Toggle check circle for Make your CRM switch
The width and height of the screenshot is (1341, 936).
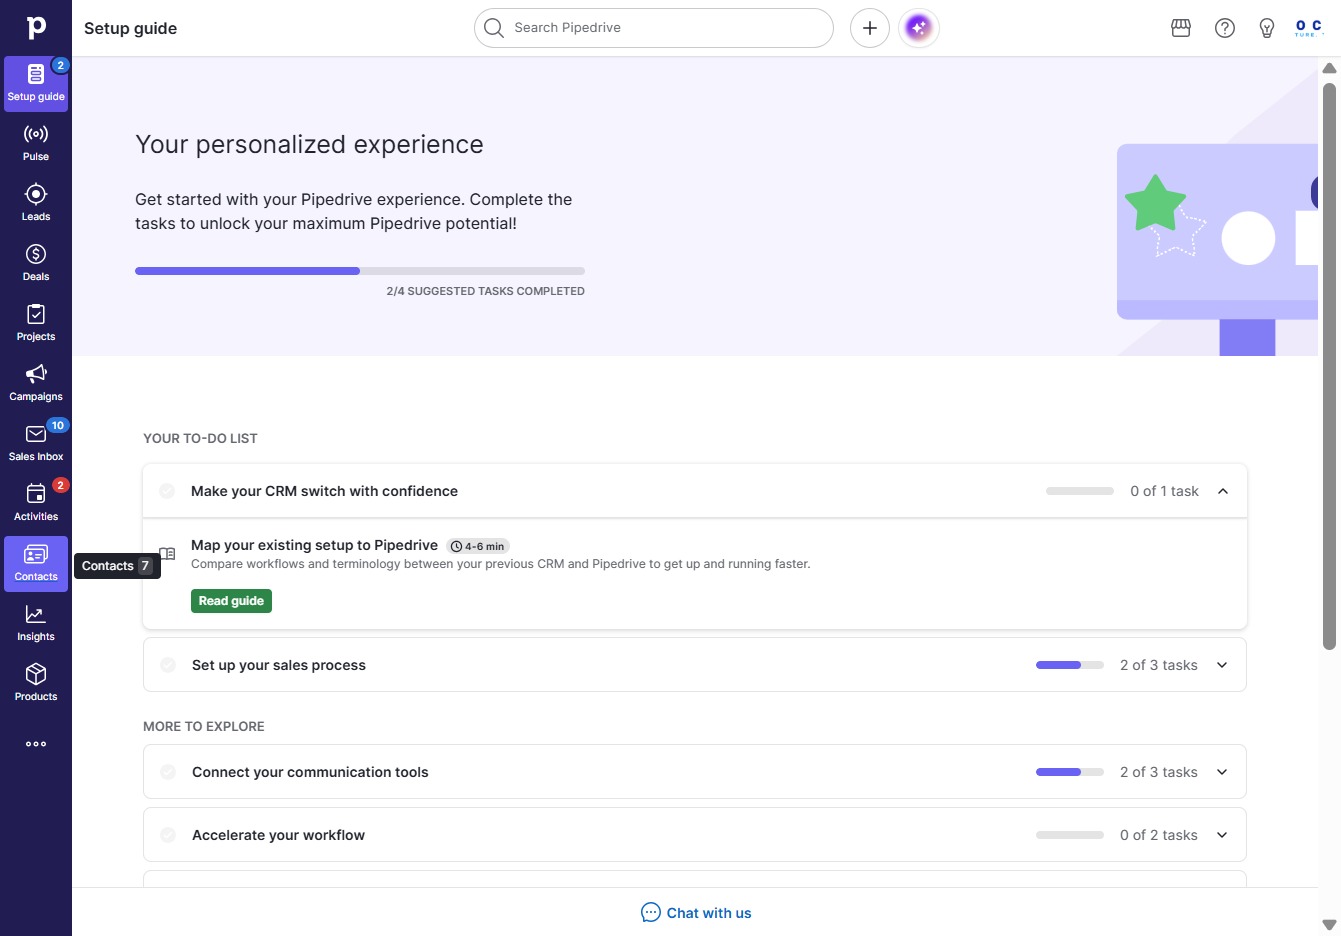pos(168,491)
